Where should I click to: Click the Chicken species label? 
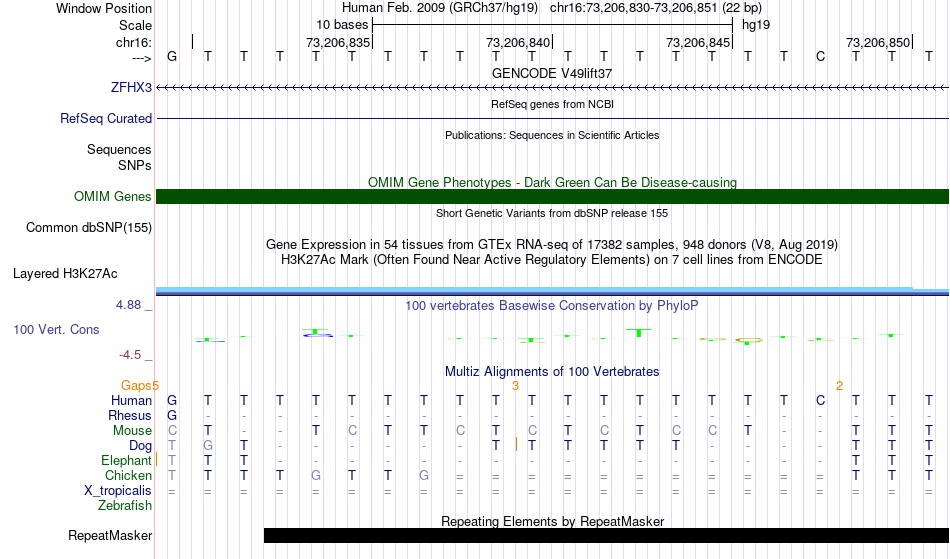click(x=128, y=475)
